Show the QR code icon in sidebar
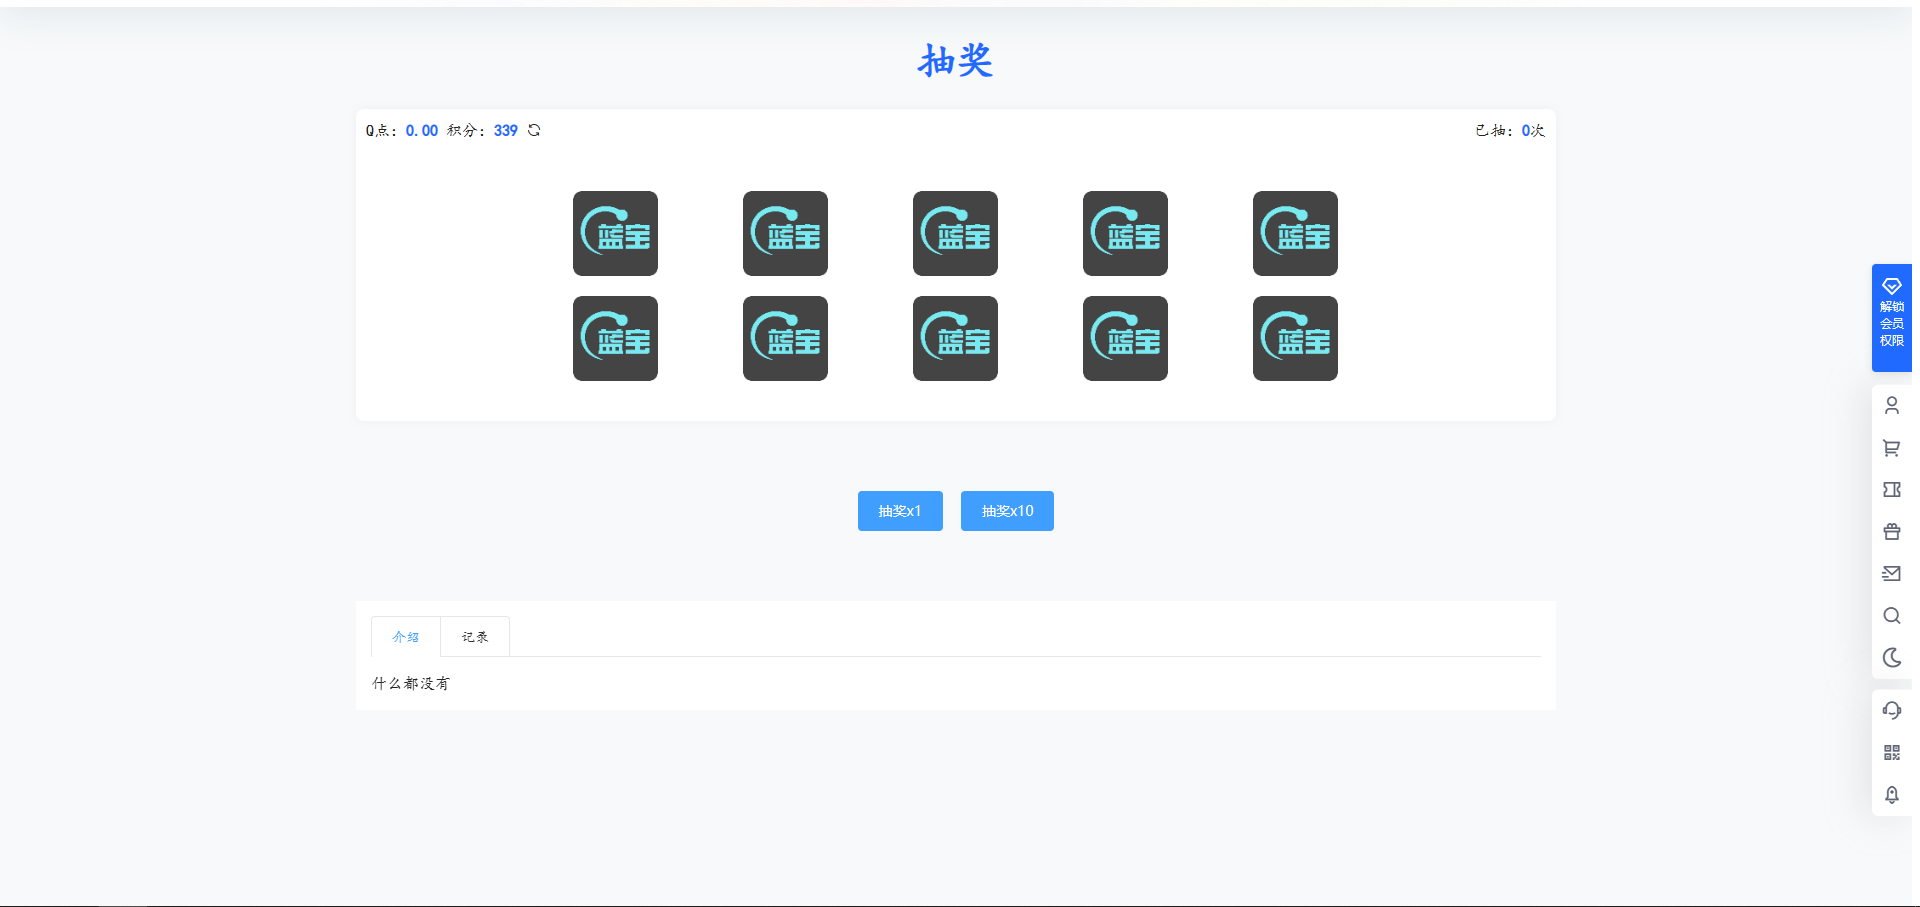Viewport: 1920px width, 907px height. pyautogui.click(x=1891, y=753)
